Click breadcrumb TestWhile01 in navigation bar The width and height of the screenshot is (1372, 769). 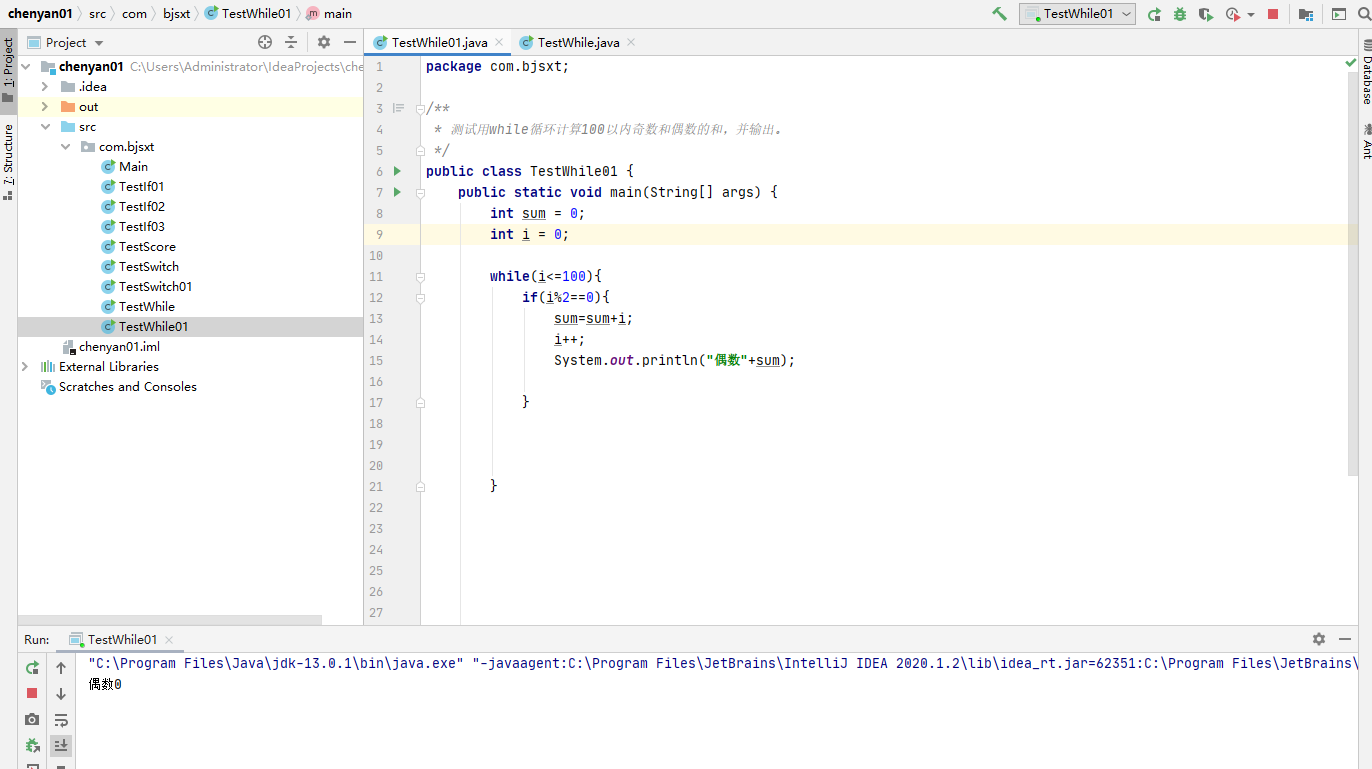pyautogui.click(x=248, y=14)
